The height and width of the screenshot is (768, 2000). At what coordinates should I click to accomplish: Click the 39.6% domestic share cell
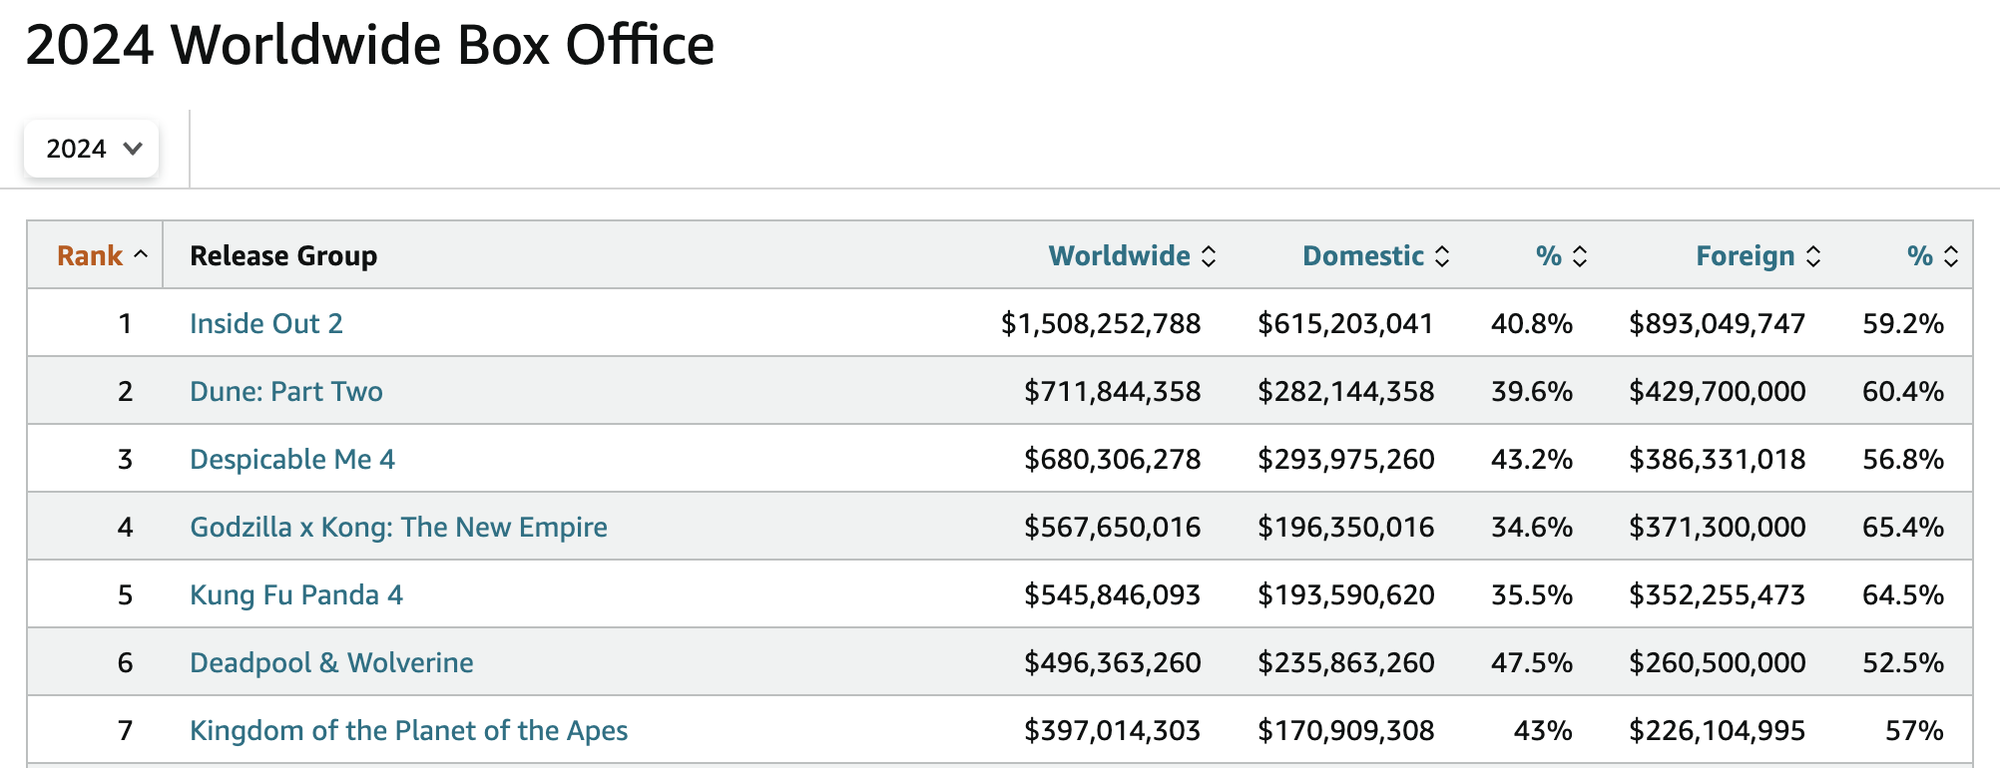1532,392
